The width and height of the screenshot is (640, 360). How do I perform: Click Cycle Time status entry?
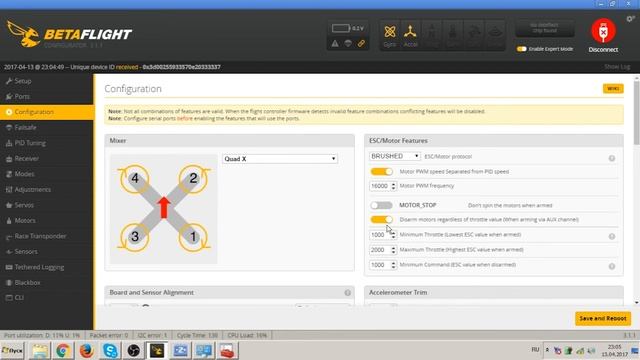[197, 335]
